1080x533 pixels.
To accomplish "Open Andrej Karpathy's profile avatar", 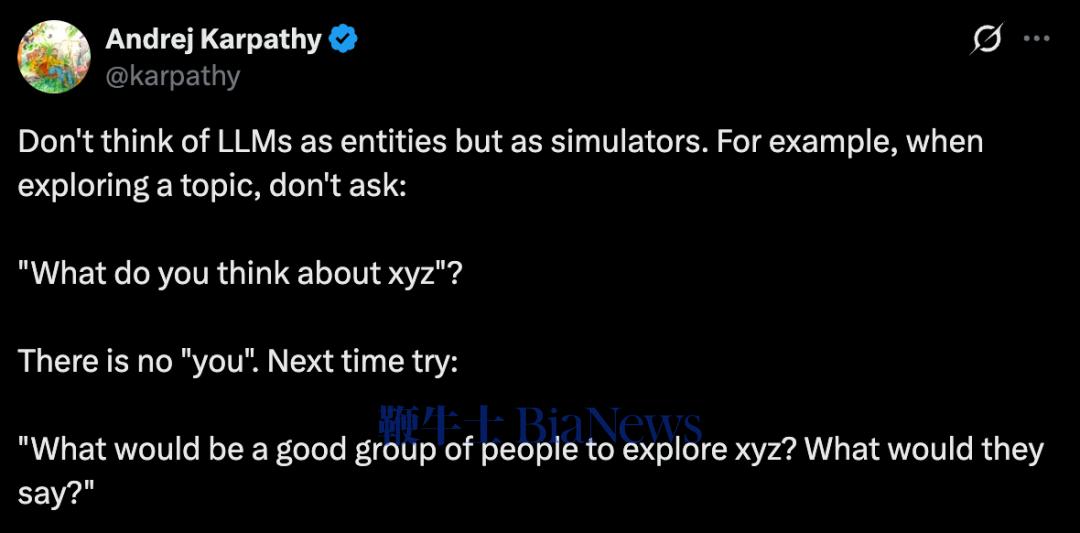I will tap(54, 57).
